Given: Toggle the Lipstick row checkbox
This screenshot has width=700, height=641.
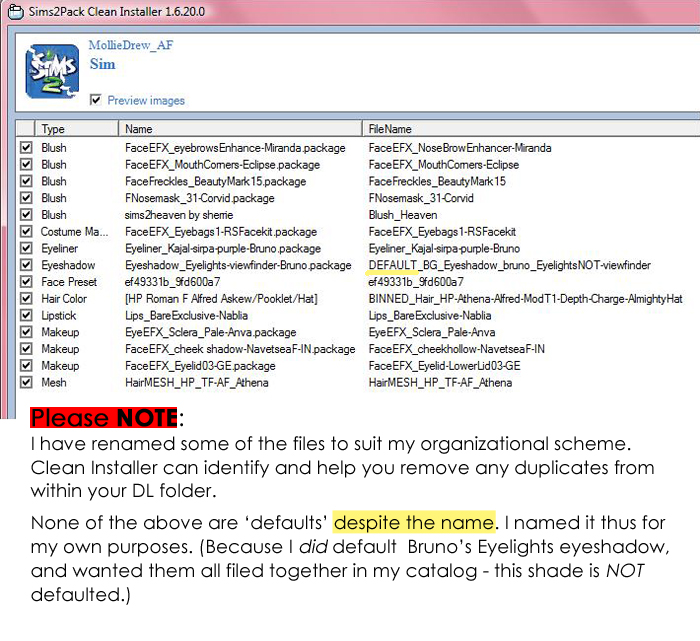Looking at the screenshot, I should point(26,315).
